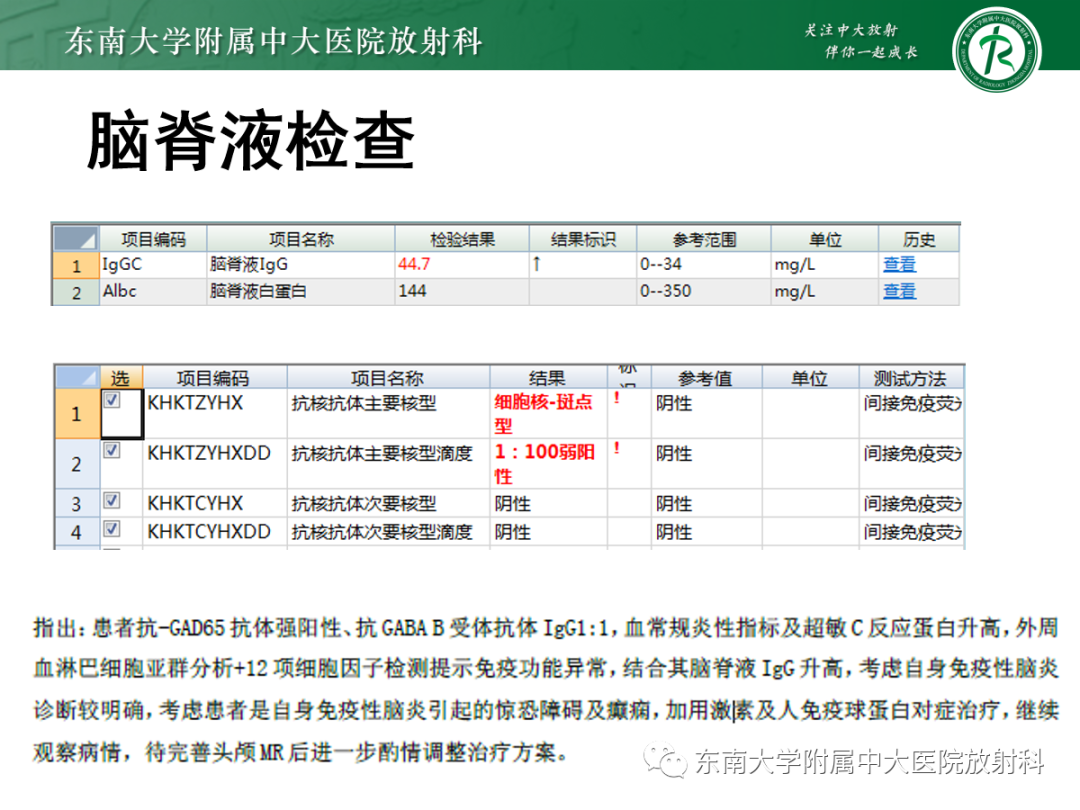Click the 选 column header

[x=121, y=378]
